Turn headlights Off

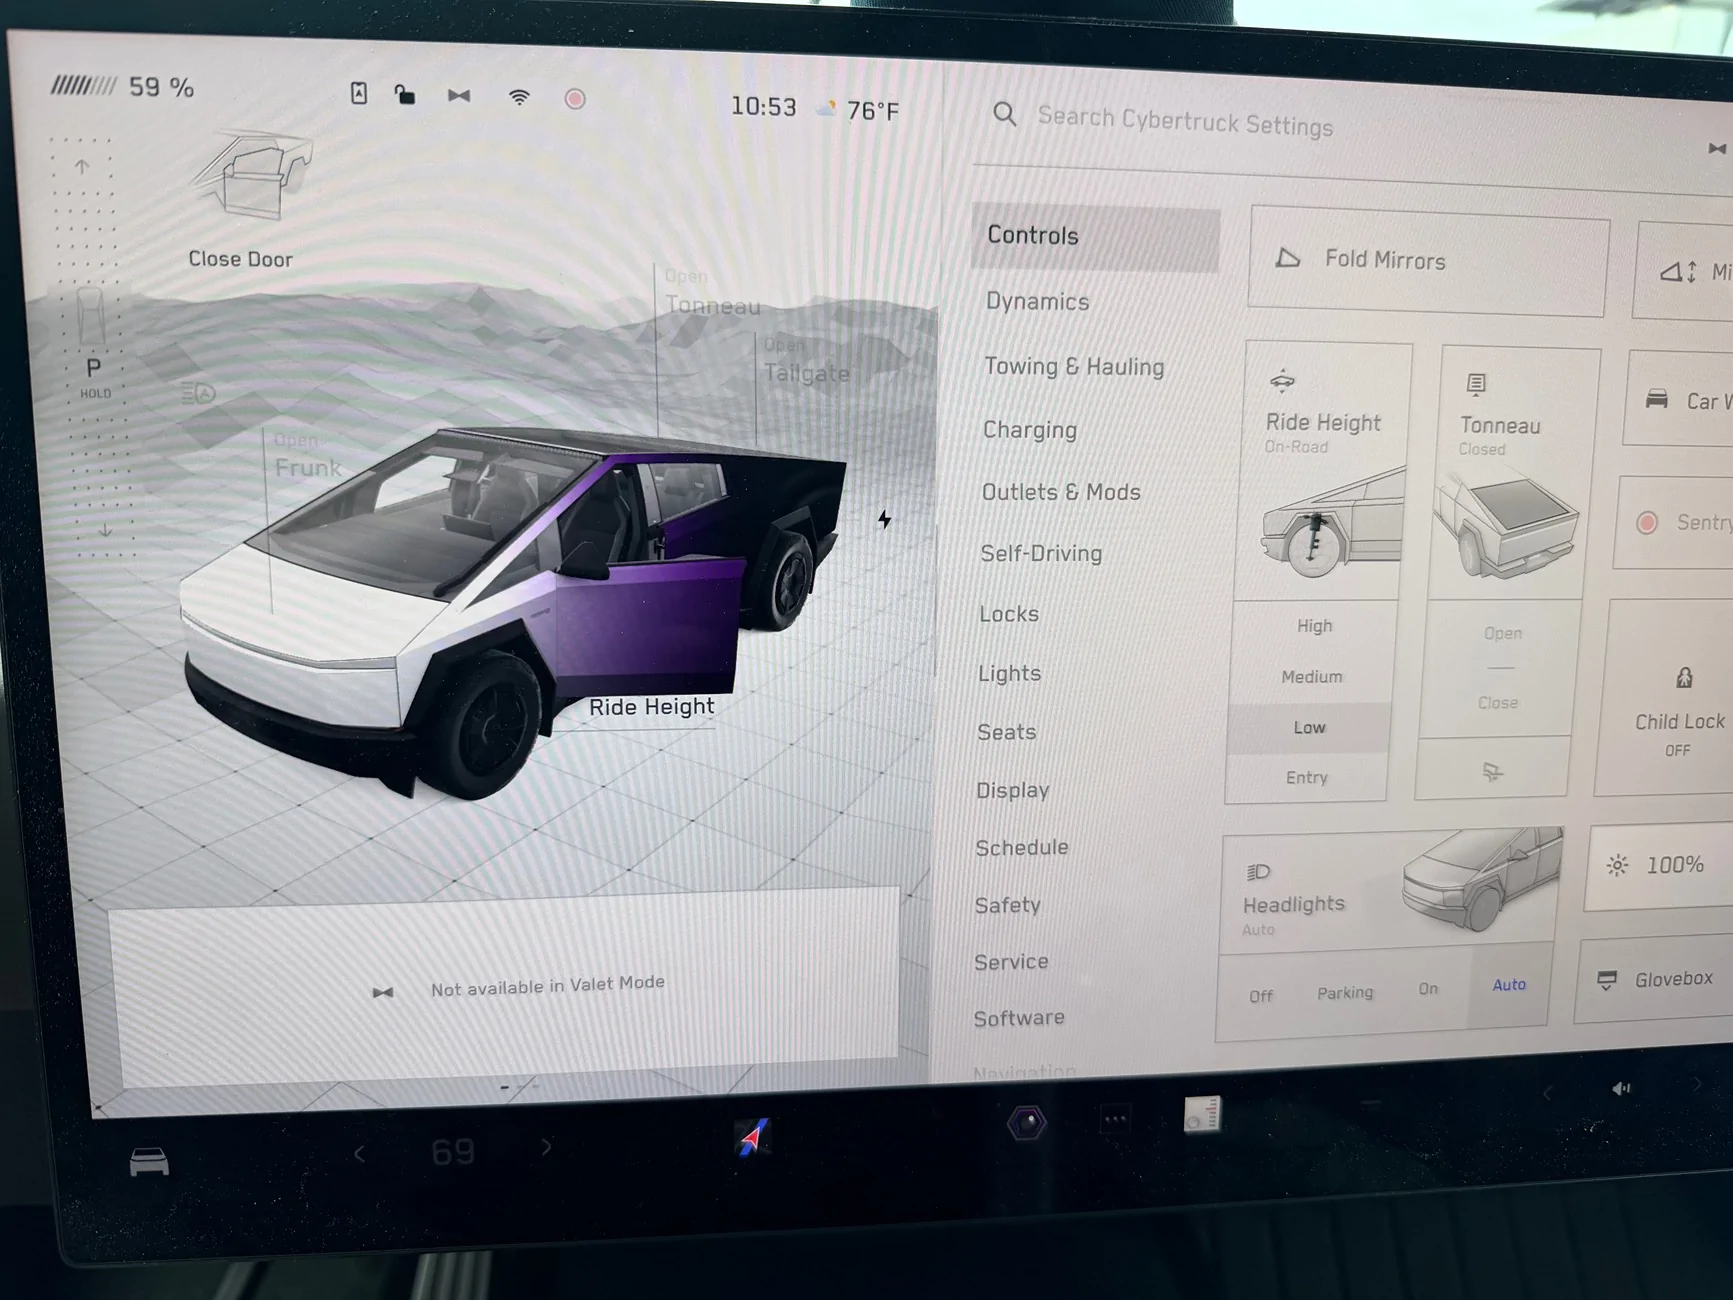pyautogui.click(x=1261, y=996)
